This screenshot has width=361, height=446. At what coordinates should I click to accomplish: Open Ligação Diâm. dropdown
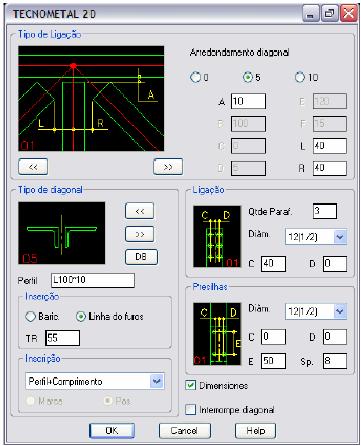pos(340,237)
